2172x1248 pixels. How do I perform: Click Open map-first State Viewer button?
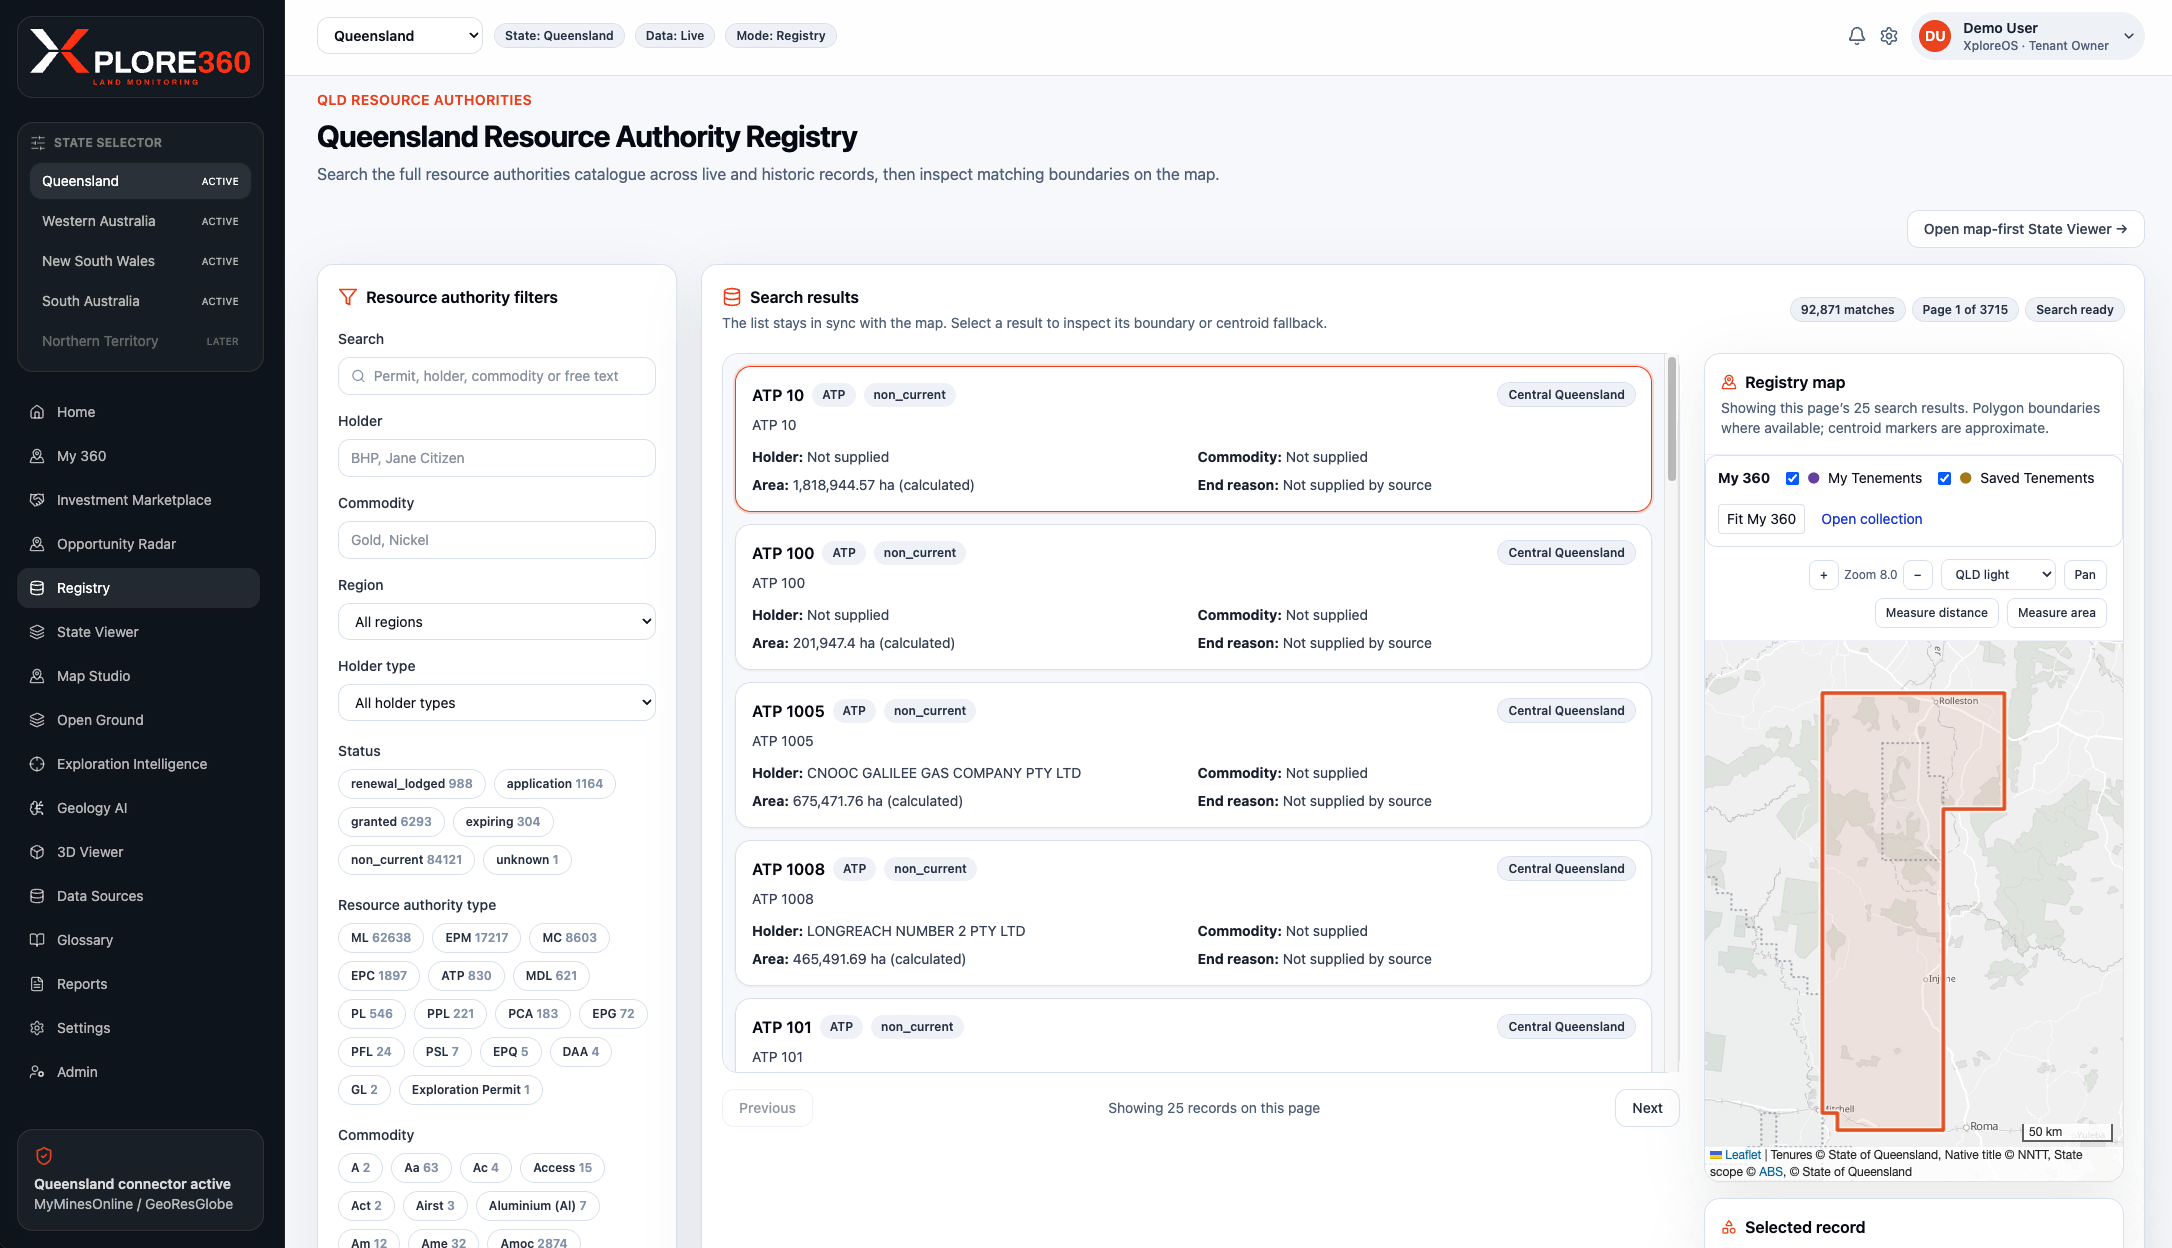[x=2025, y=229]
